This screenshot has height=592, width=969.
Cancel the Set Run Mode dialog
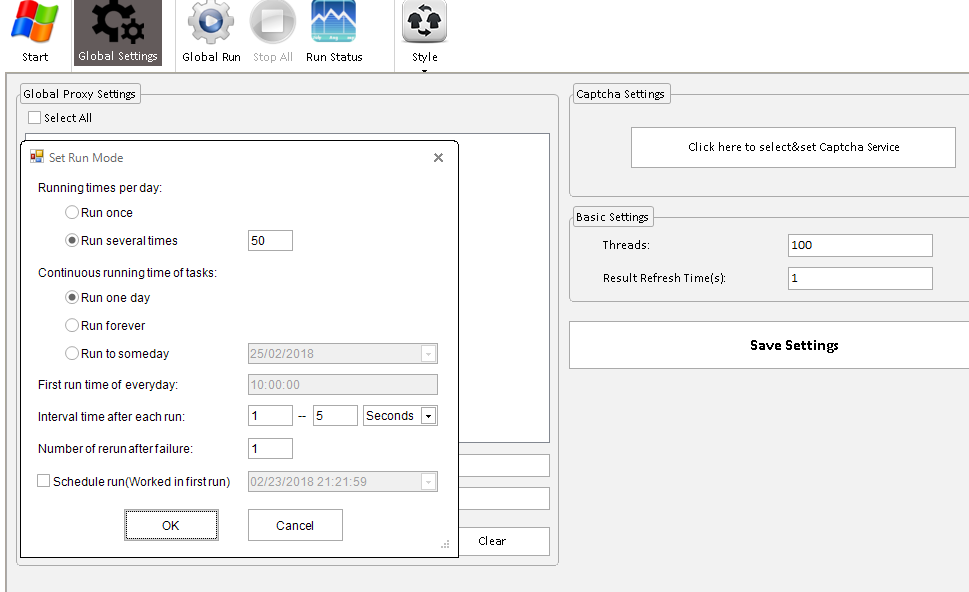tap(295, 525)
